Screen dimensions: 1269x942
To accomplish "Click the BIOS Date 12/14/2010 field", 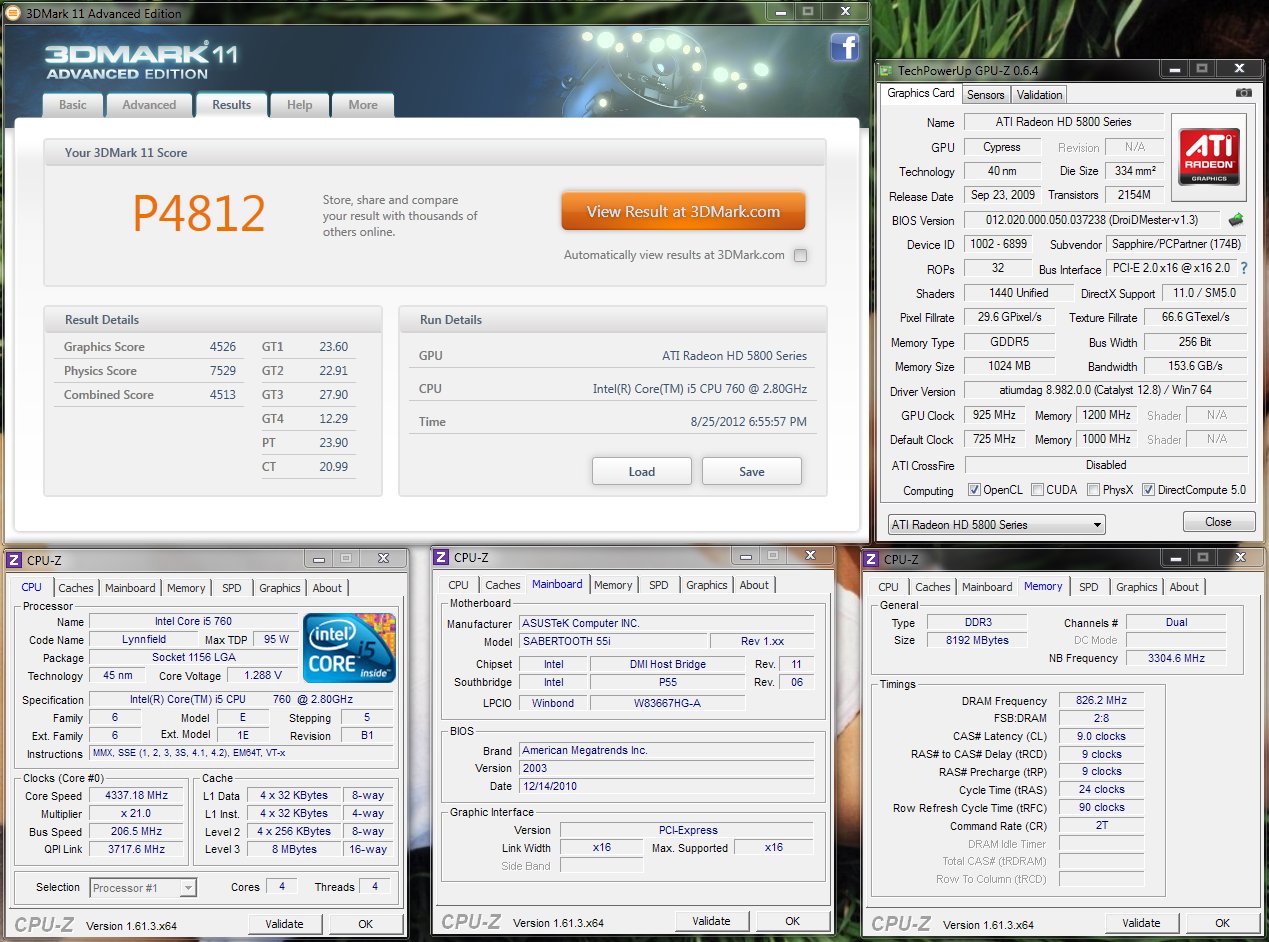I will pyautogui.click(x=666, y=786).
